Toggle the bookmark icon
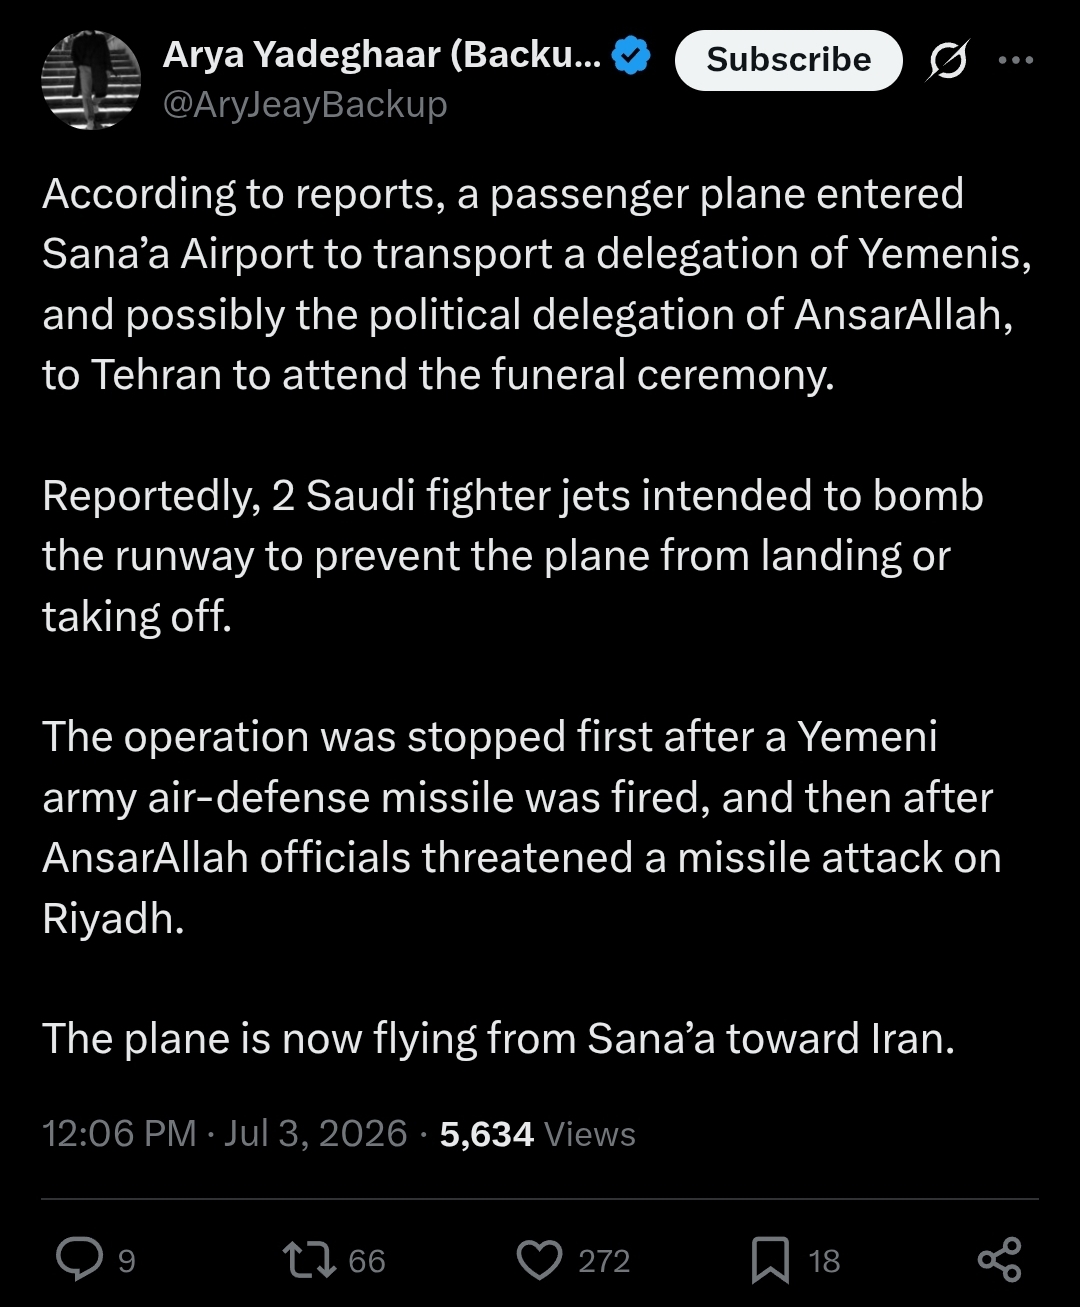The width and height of the screenshot is (1080, 1307). (x=770, y=1260)
